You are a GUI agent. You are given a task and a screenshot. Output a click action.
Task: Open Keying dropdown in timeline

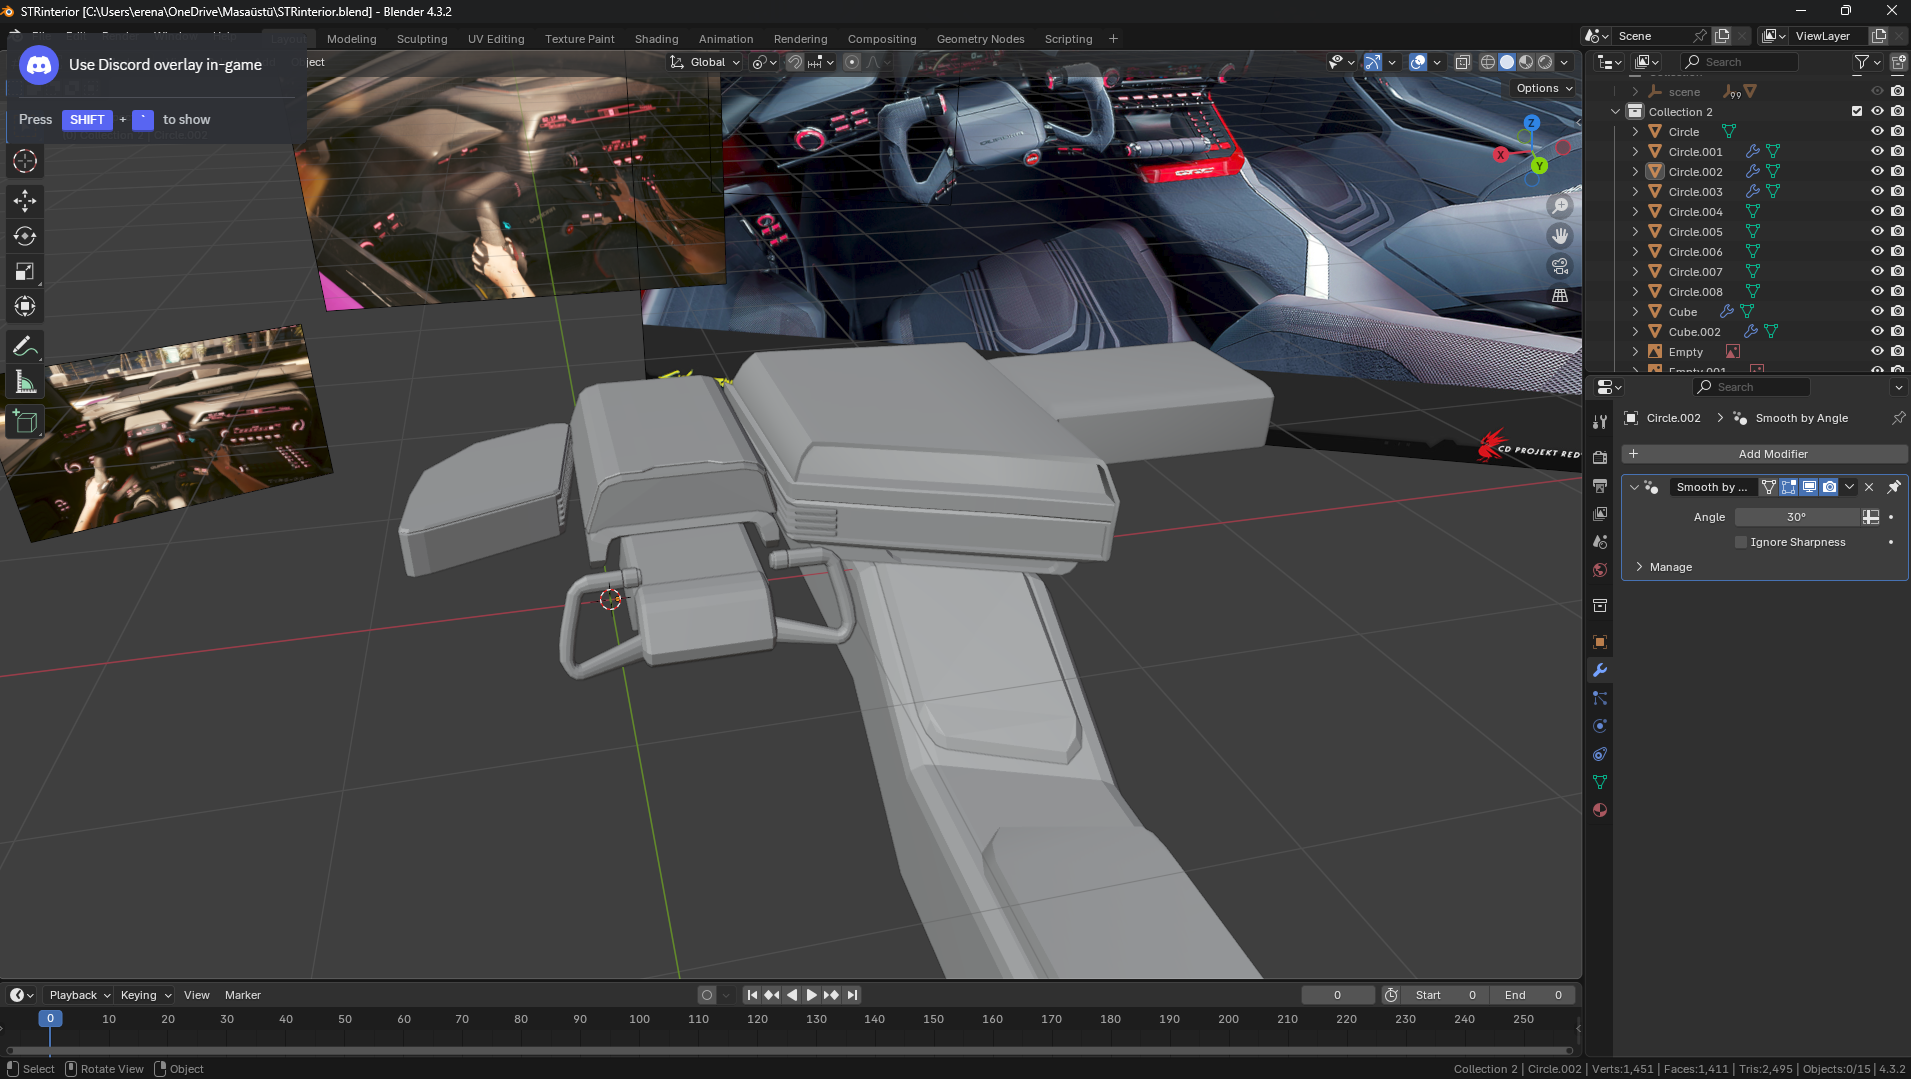point(145,995)
